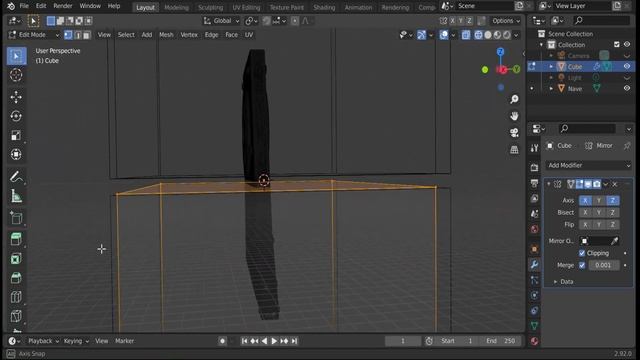Select the Knife tool
This screenshot has width=640, height=360.
(x=16, y=316)
